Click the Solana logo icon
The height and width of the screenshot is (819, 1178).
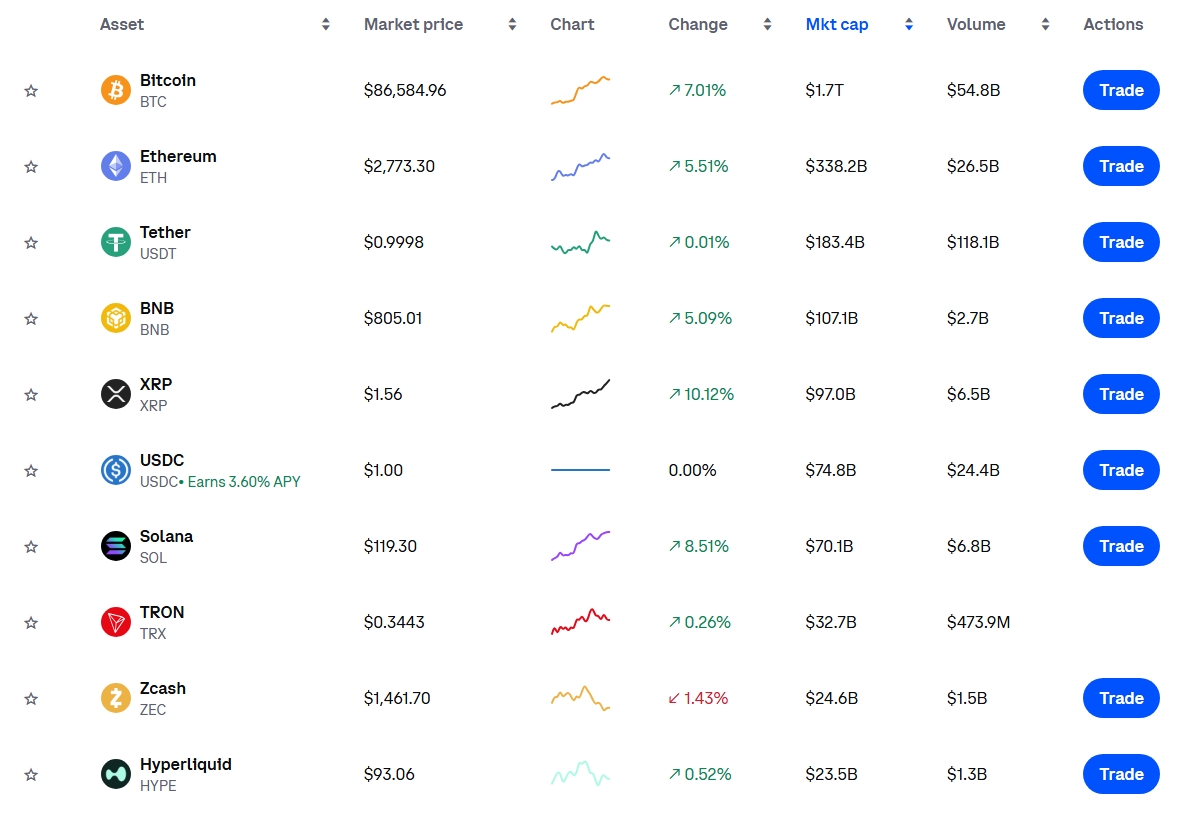[116, 546]
